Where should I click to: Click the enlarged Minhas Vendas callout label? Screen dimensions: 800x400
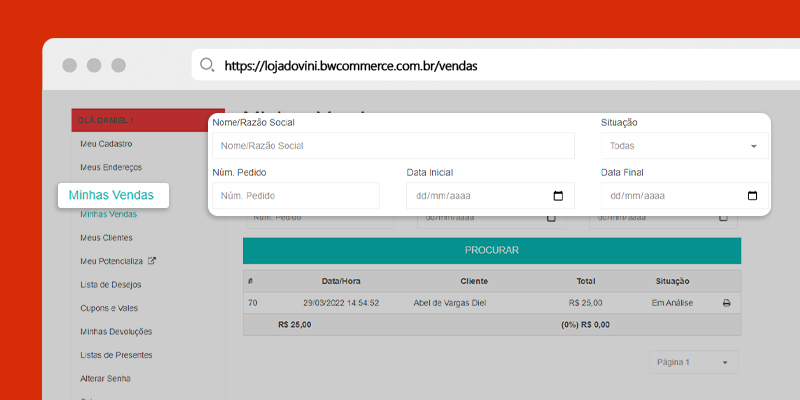[111, 195]
